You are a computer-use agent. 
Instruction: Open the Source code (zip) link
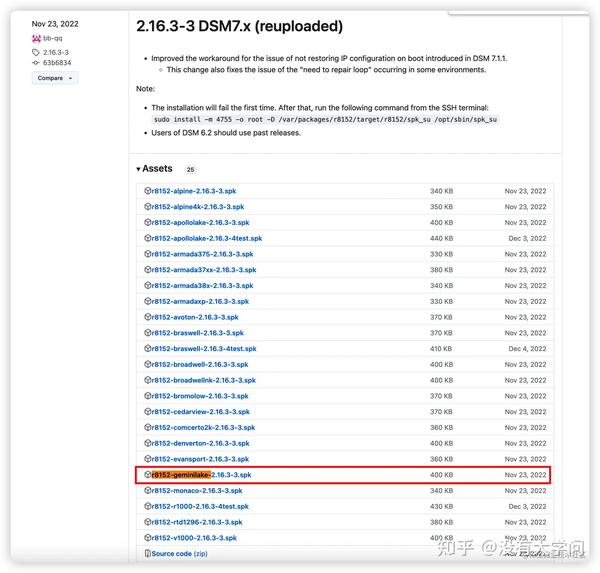point(179,553)
